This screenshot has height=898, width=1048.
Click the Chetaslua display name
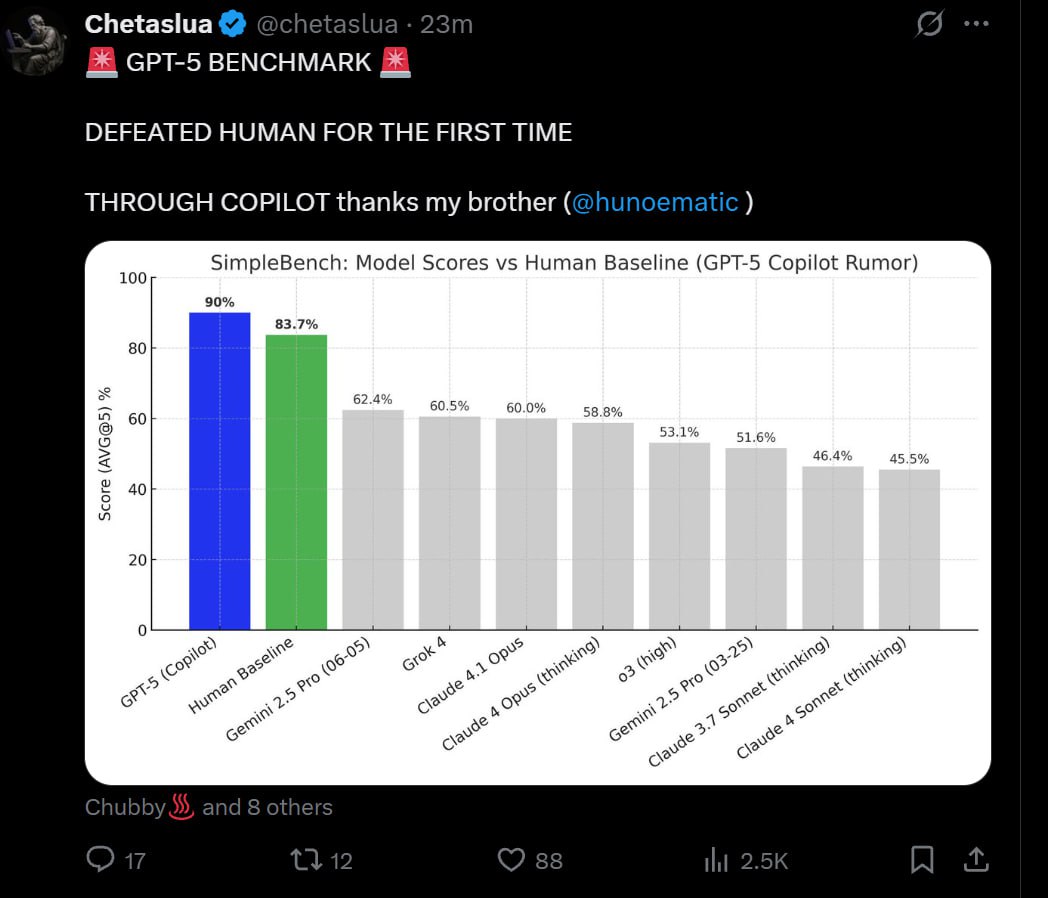148,24
